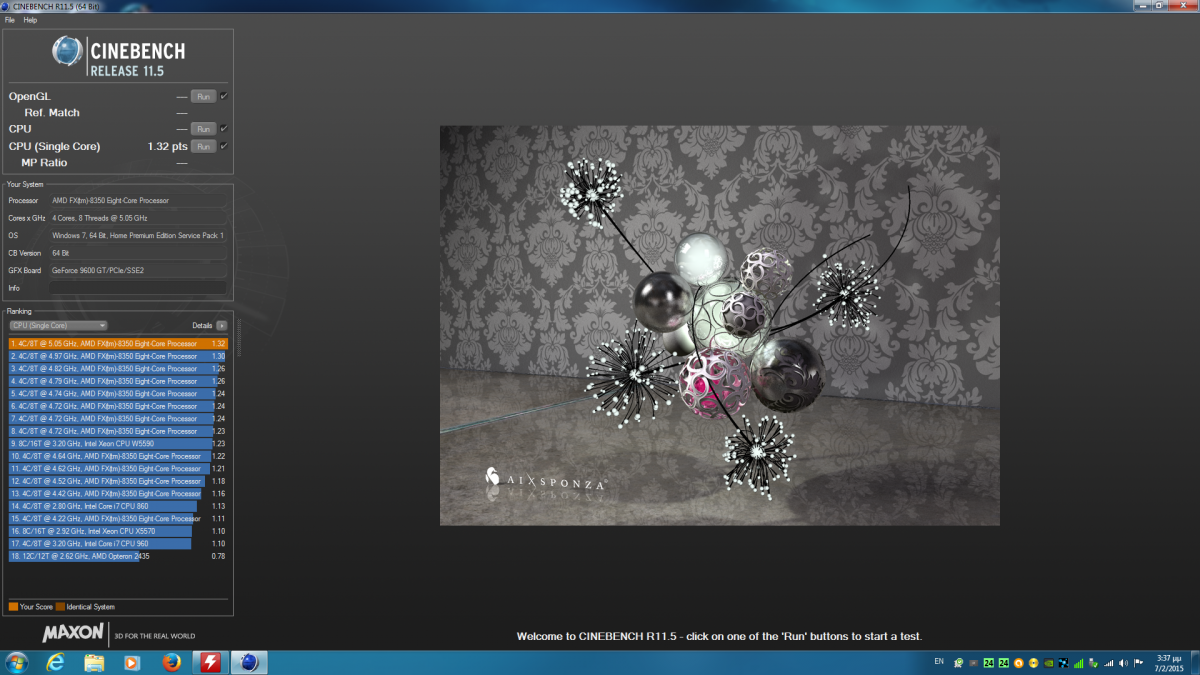Select ranking row 3 at 4.82 GHz
Image resolution: width=1200 pixels, height=675 pixels.
[x=118, y=368]
